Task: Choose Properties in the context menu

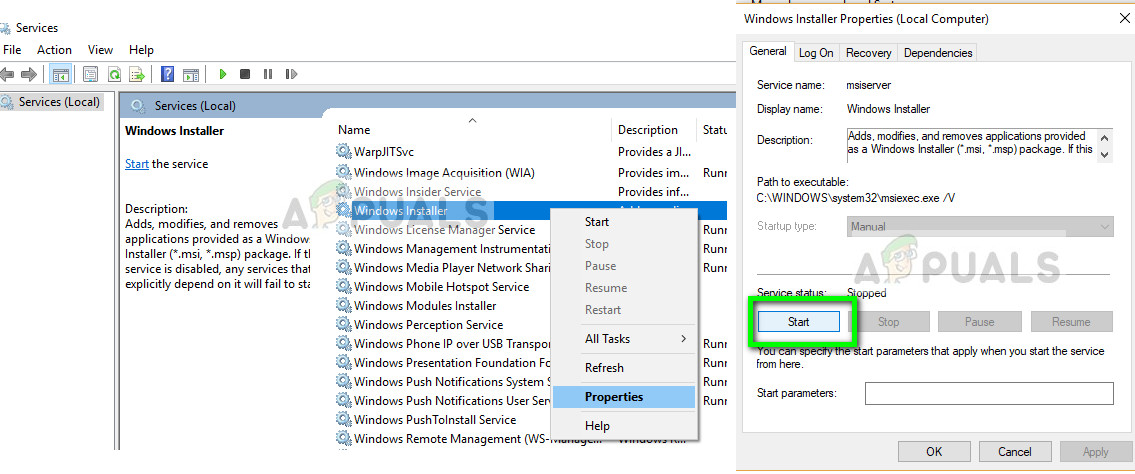Action: [614, 397]
